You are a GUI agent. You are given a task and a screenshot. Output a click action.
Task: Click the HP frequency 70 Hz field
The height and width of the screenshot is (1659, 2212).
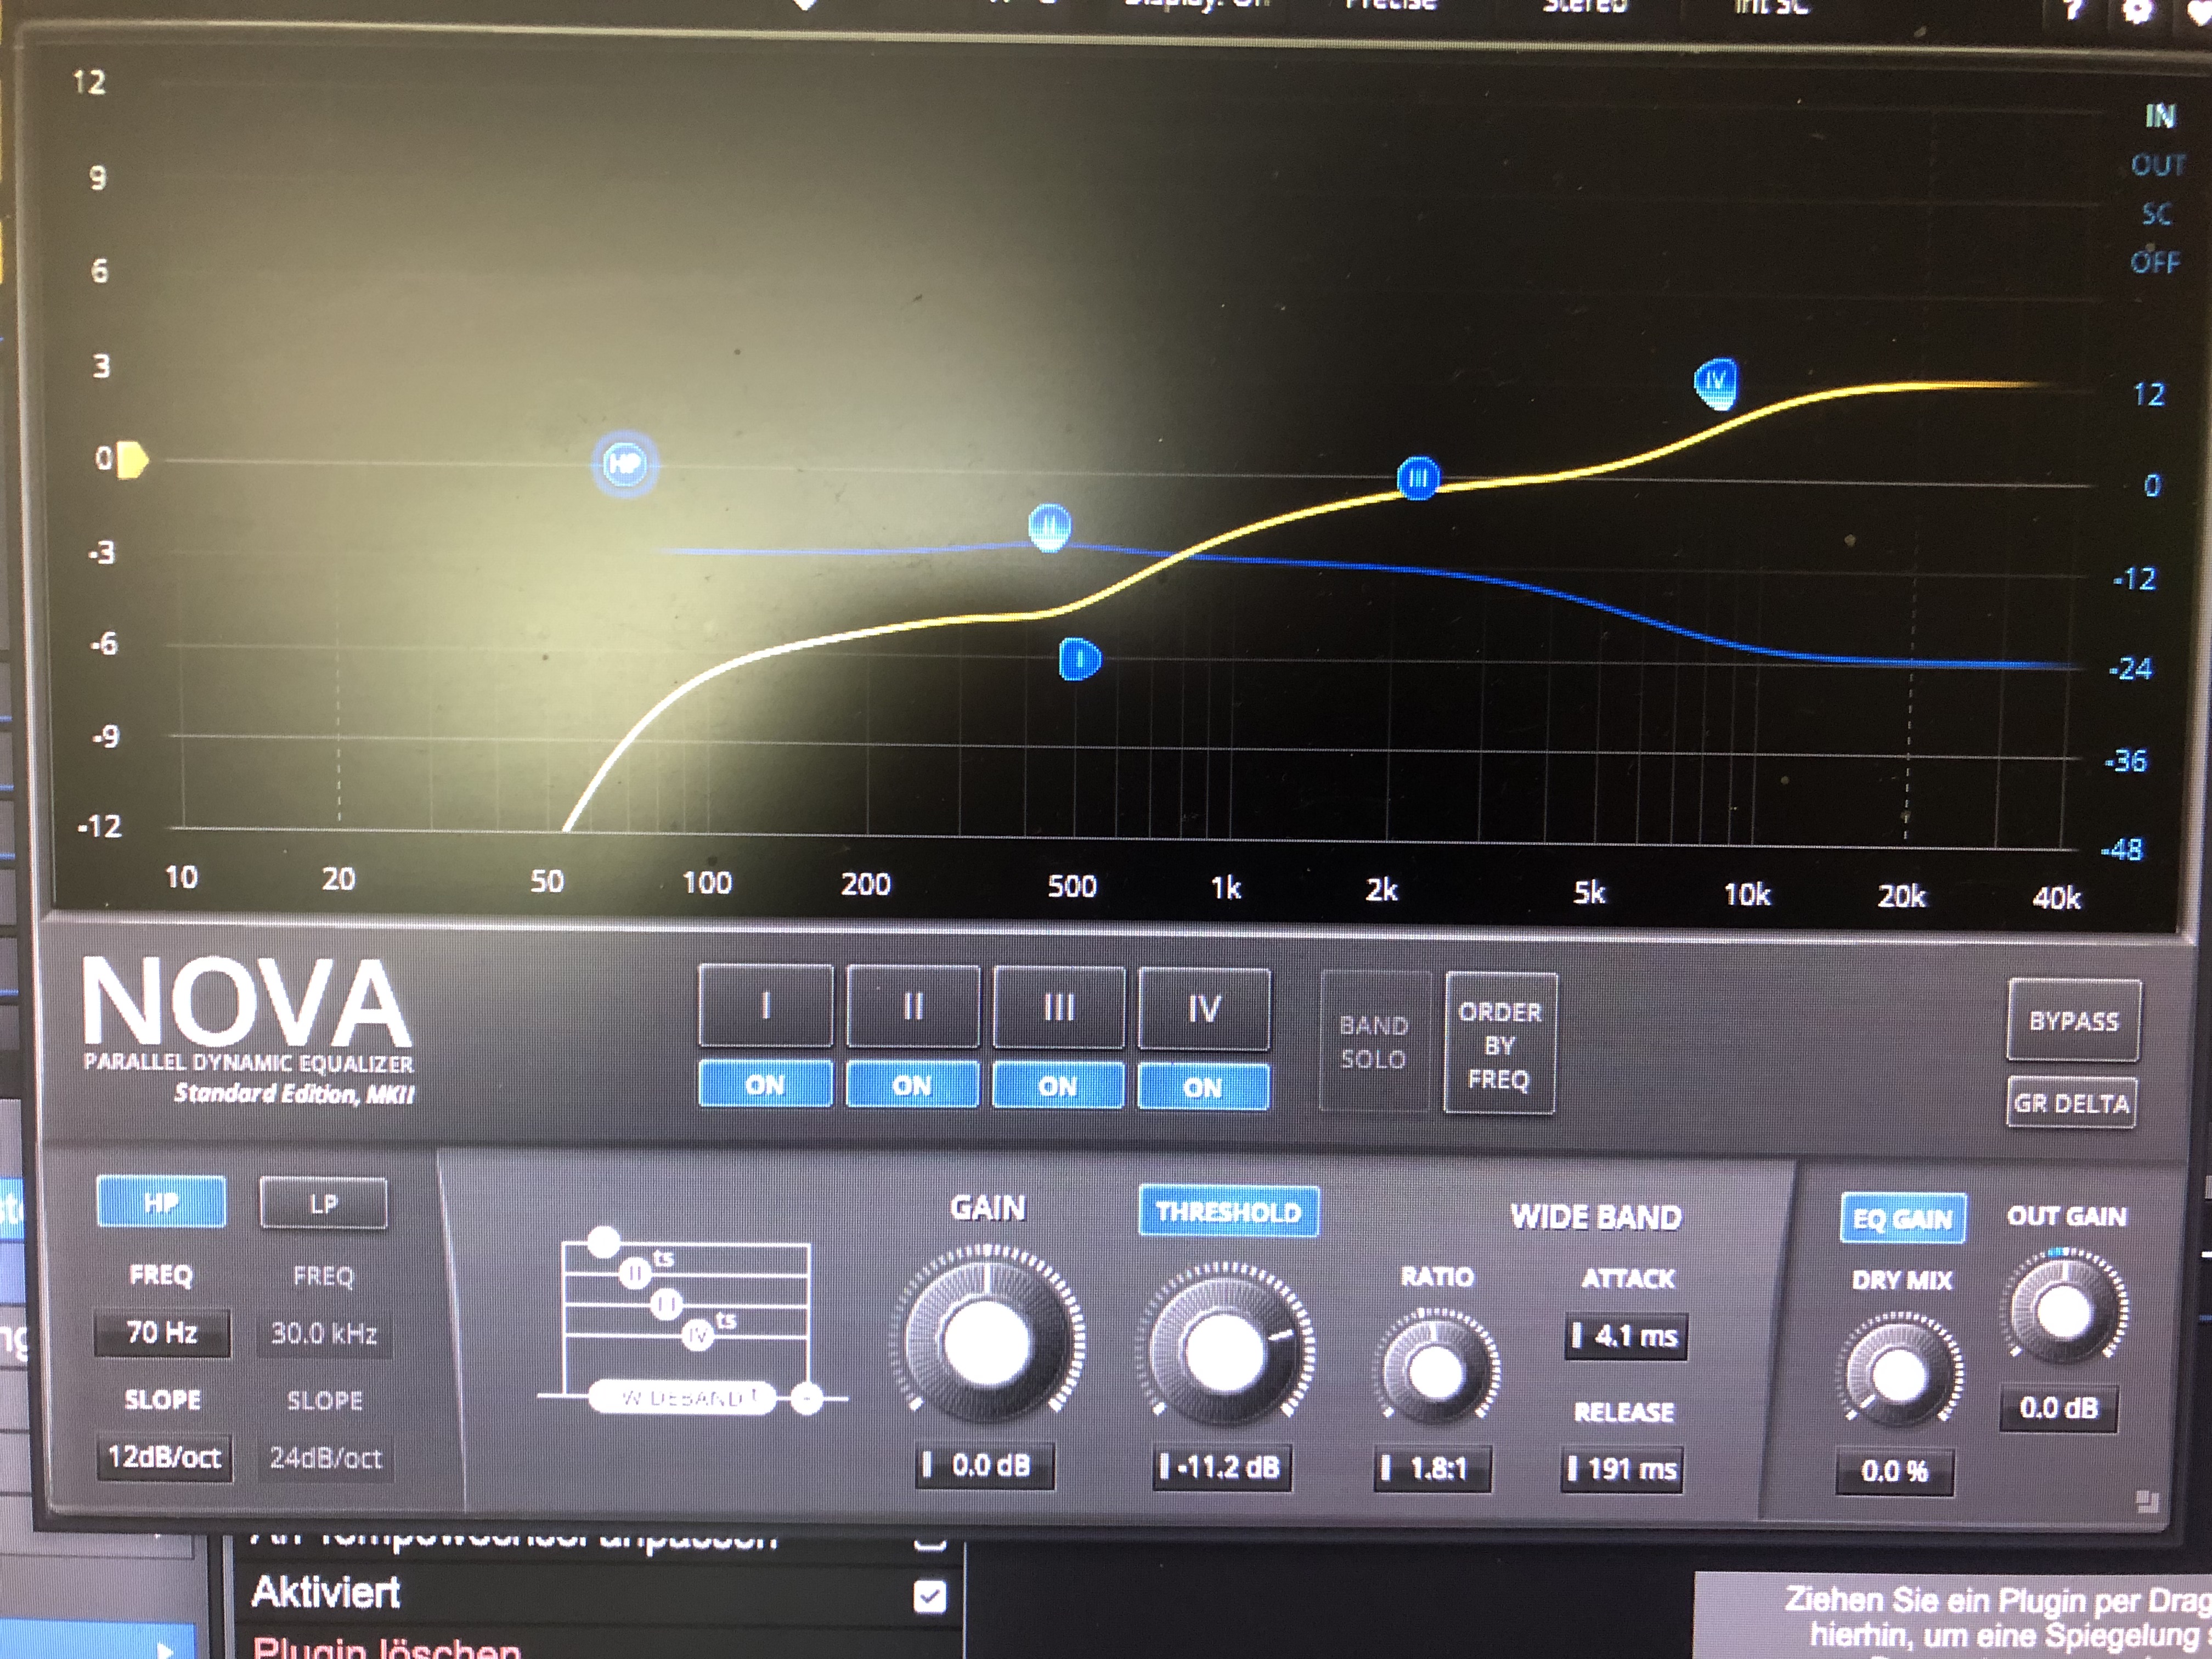162,1333
